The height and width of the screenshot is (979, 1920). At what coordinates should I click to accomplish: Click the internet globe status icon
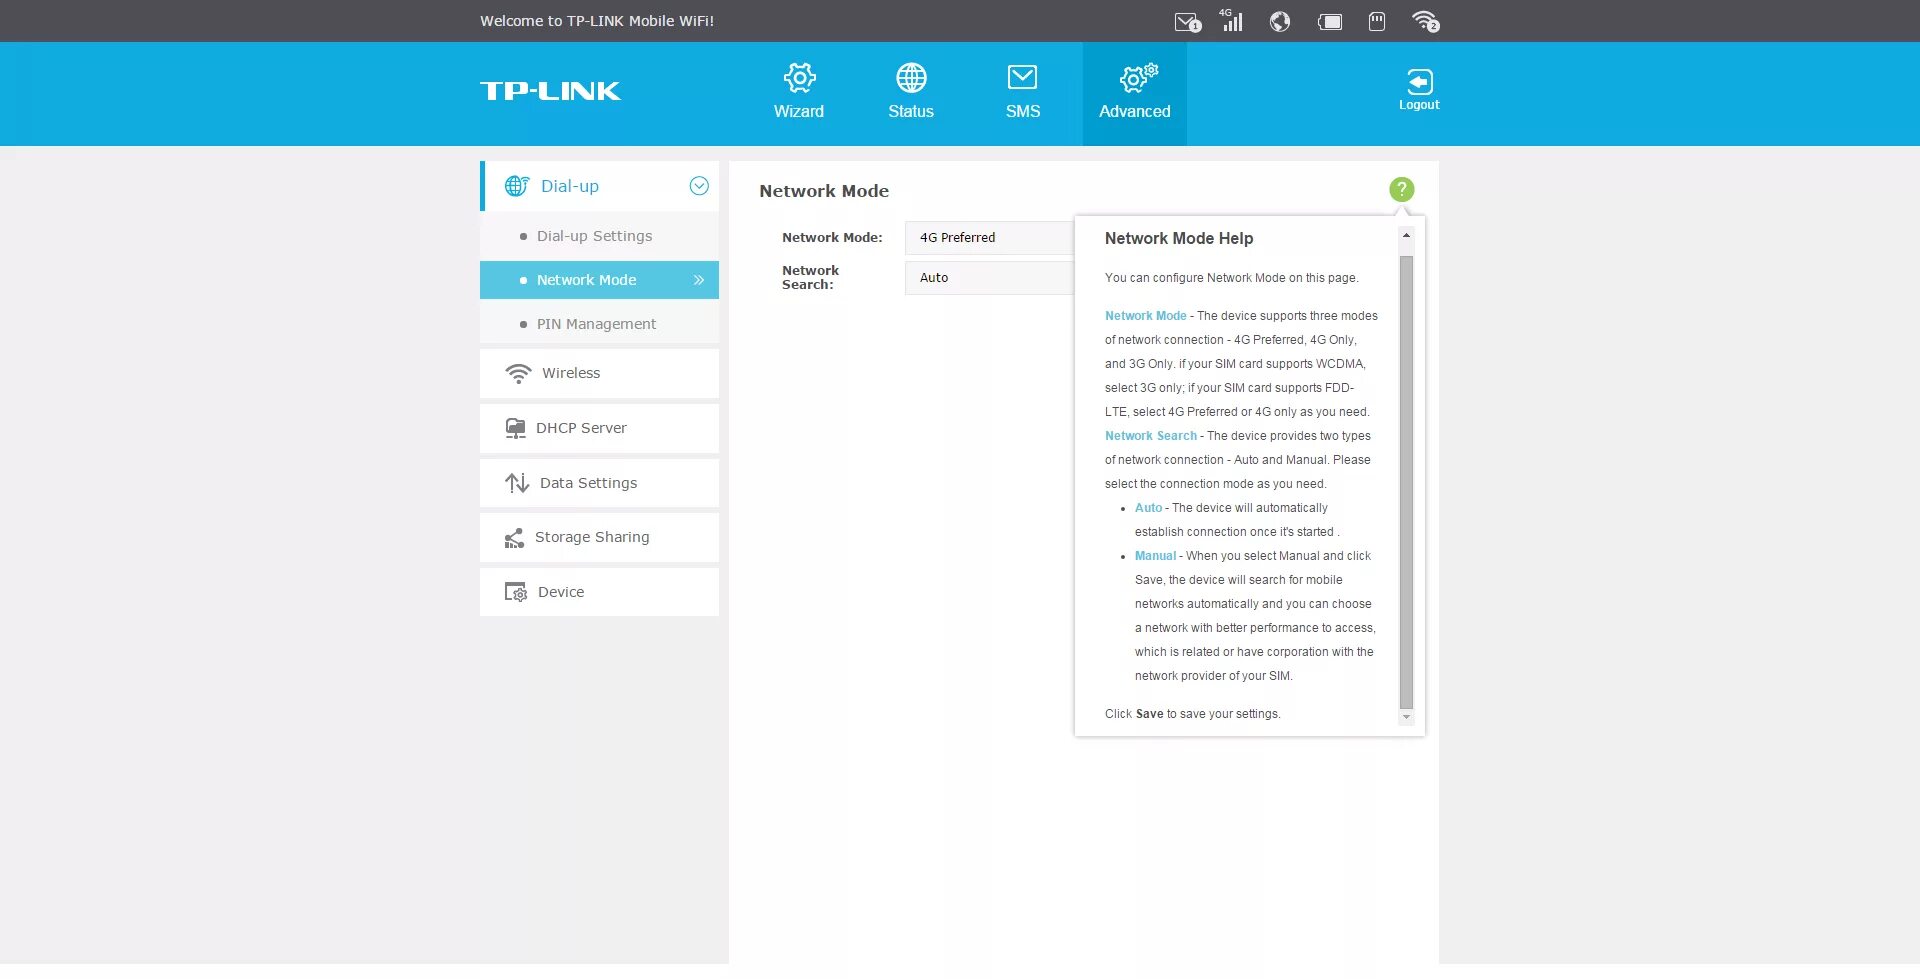(1280, 21)
